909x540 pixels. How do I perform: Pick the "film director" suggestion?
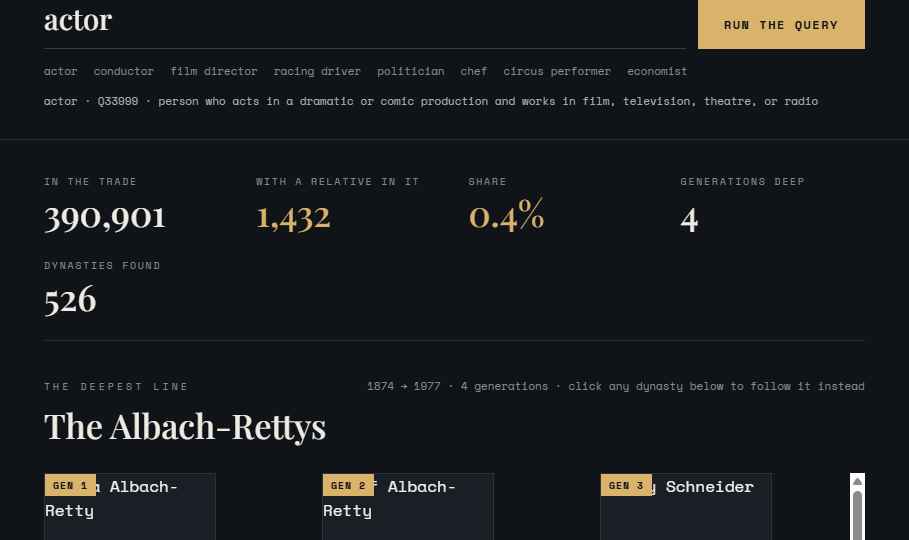click(x=213, y=71)
